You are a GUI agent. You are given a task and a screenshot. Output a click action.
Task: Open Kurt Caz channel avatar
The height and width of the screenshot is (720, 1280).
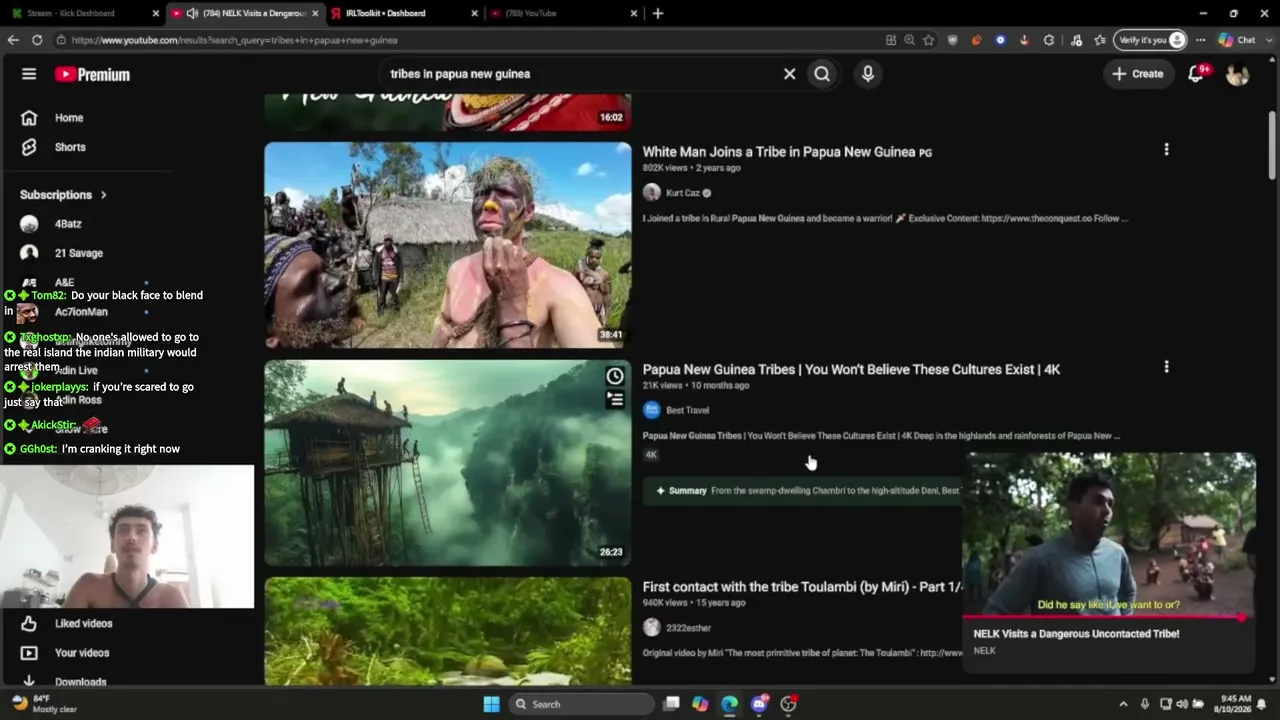(652, 193)
